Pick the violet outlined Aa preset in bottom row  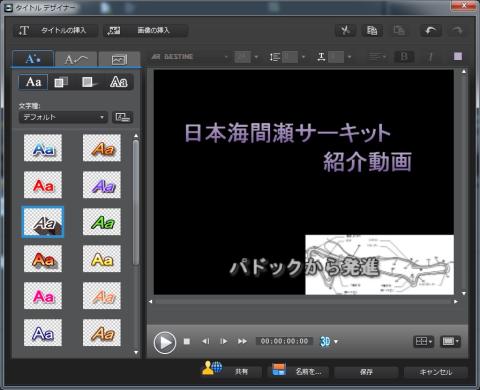click(43, 333)
